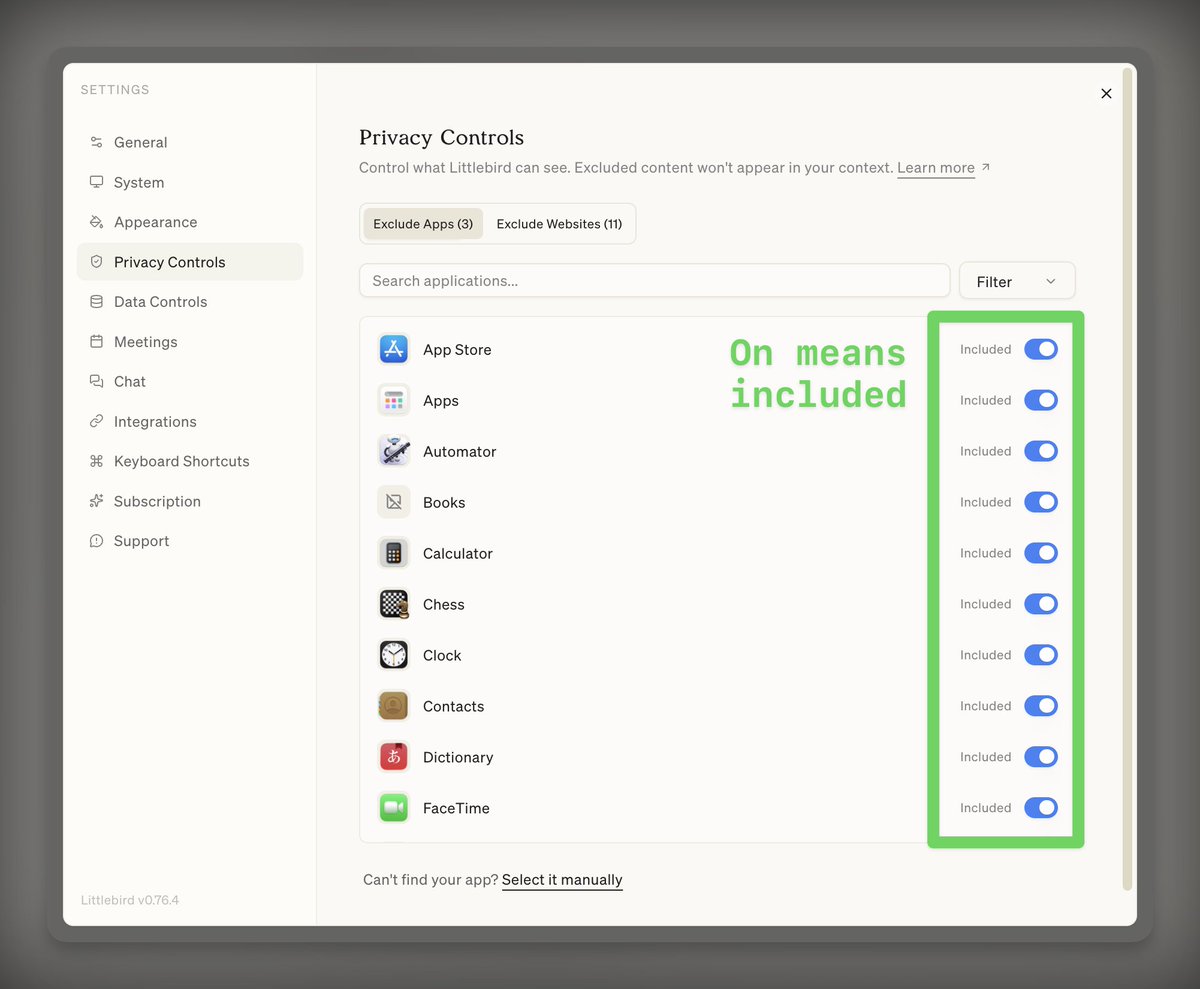This screenshot has height=989, width=1200.
Task: Open General settings section
Action: (190, 142)
